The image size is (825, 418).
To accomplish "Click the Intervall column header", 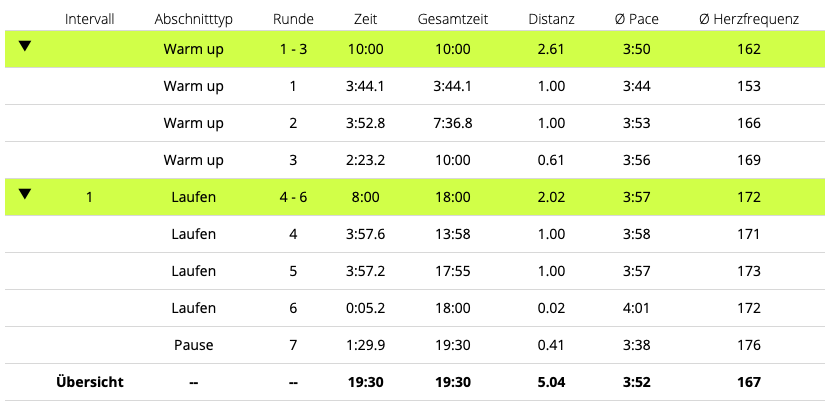I will pyautogui.click(x=89, y=19).
